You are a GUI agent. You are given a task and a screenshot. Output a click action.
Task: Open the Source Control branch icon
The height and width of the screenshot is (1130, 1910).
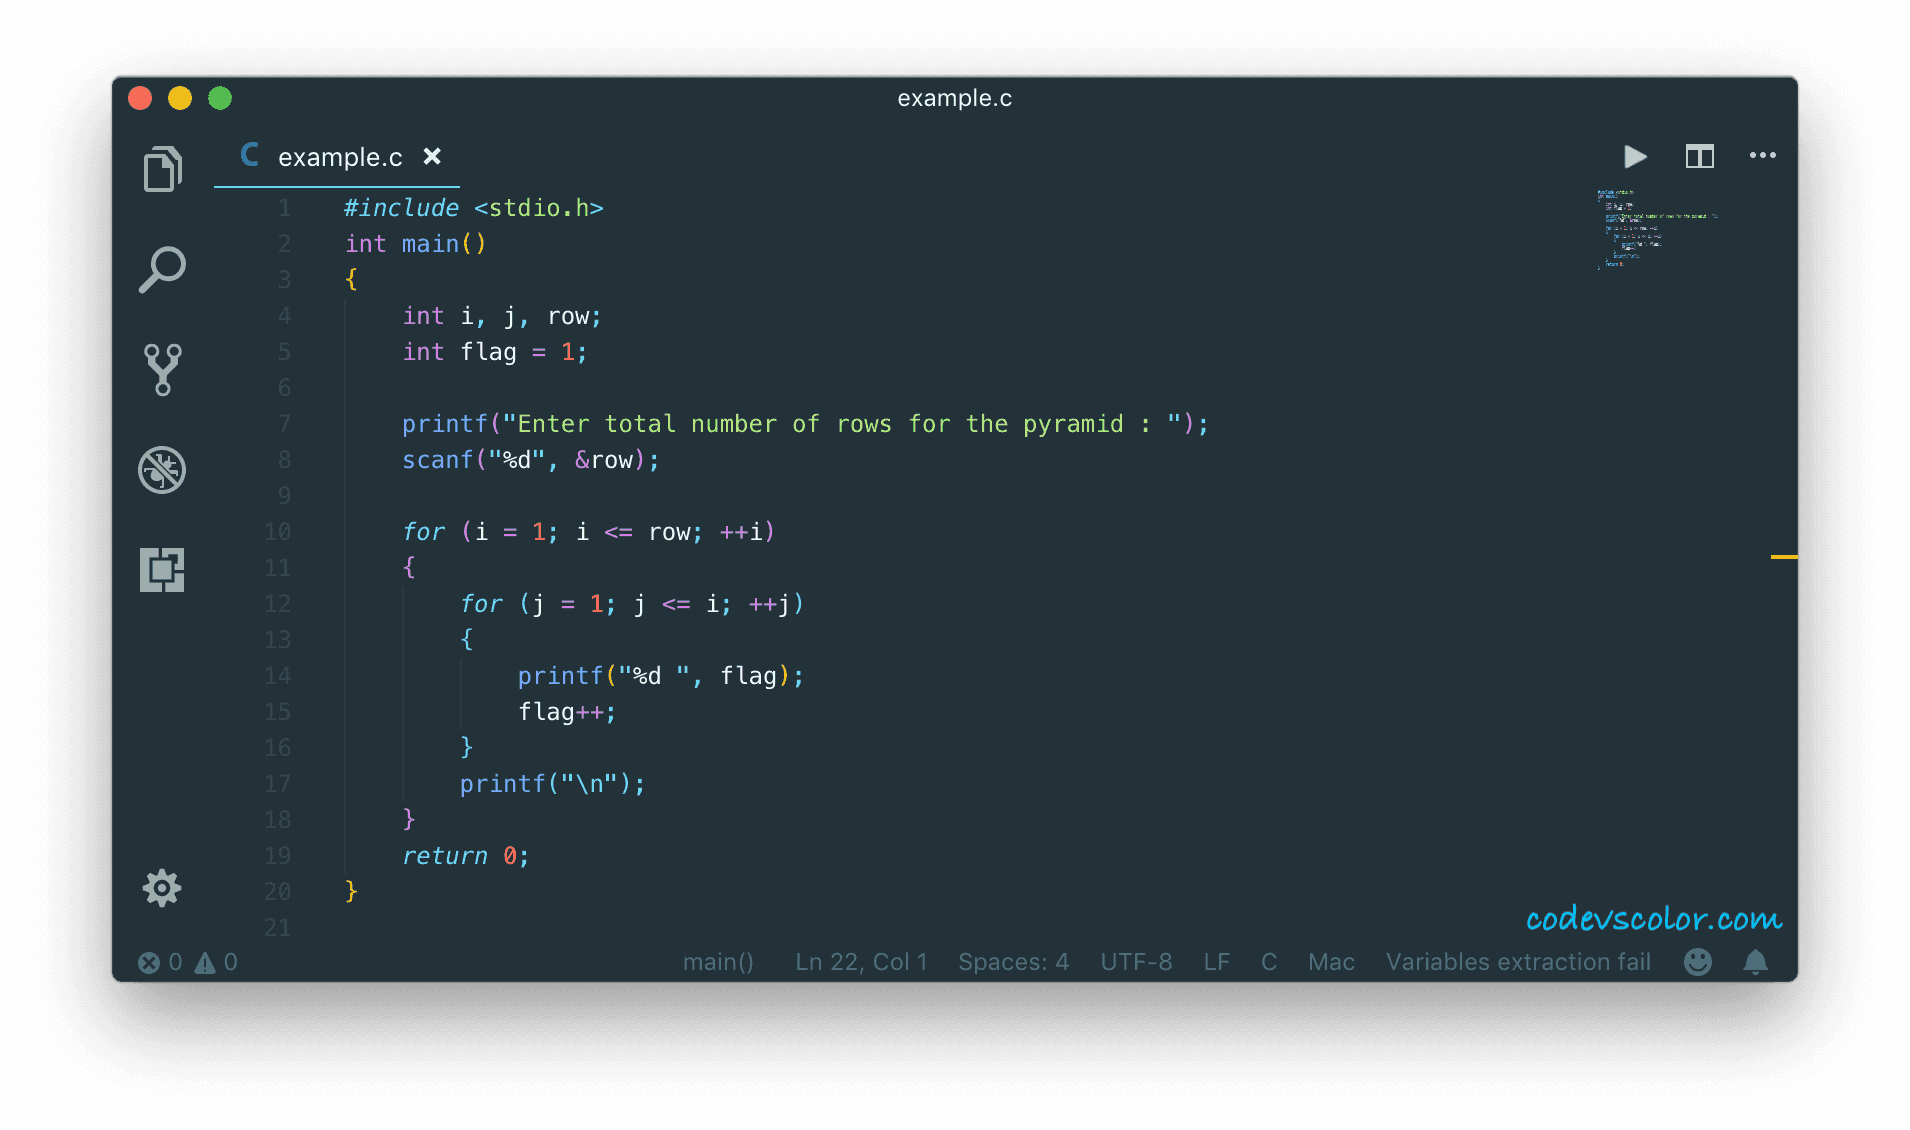[x=162, y=369]
